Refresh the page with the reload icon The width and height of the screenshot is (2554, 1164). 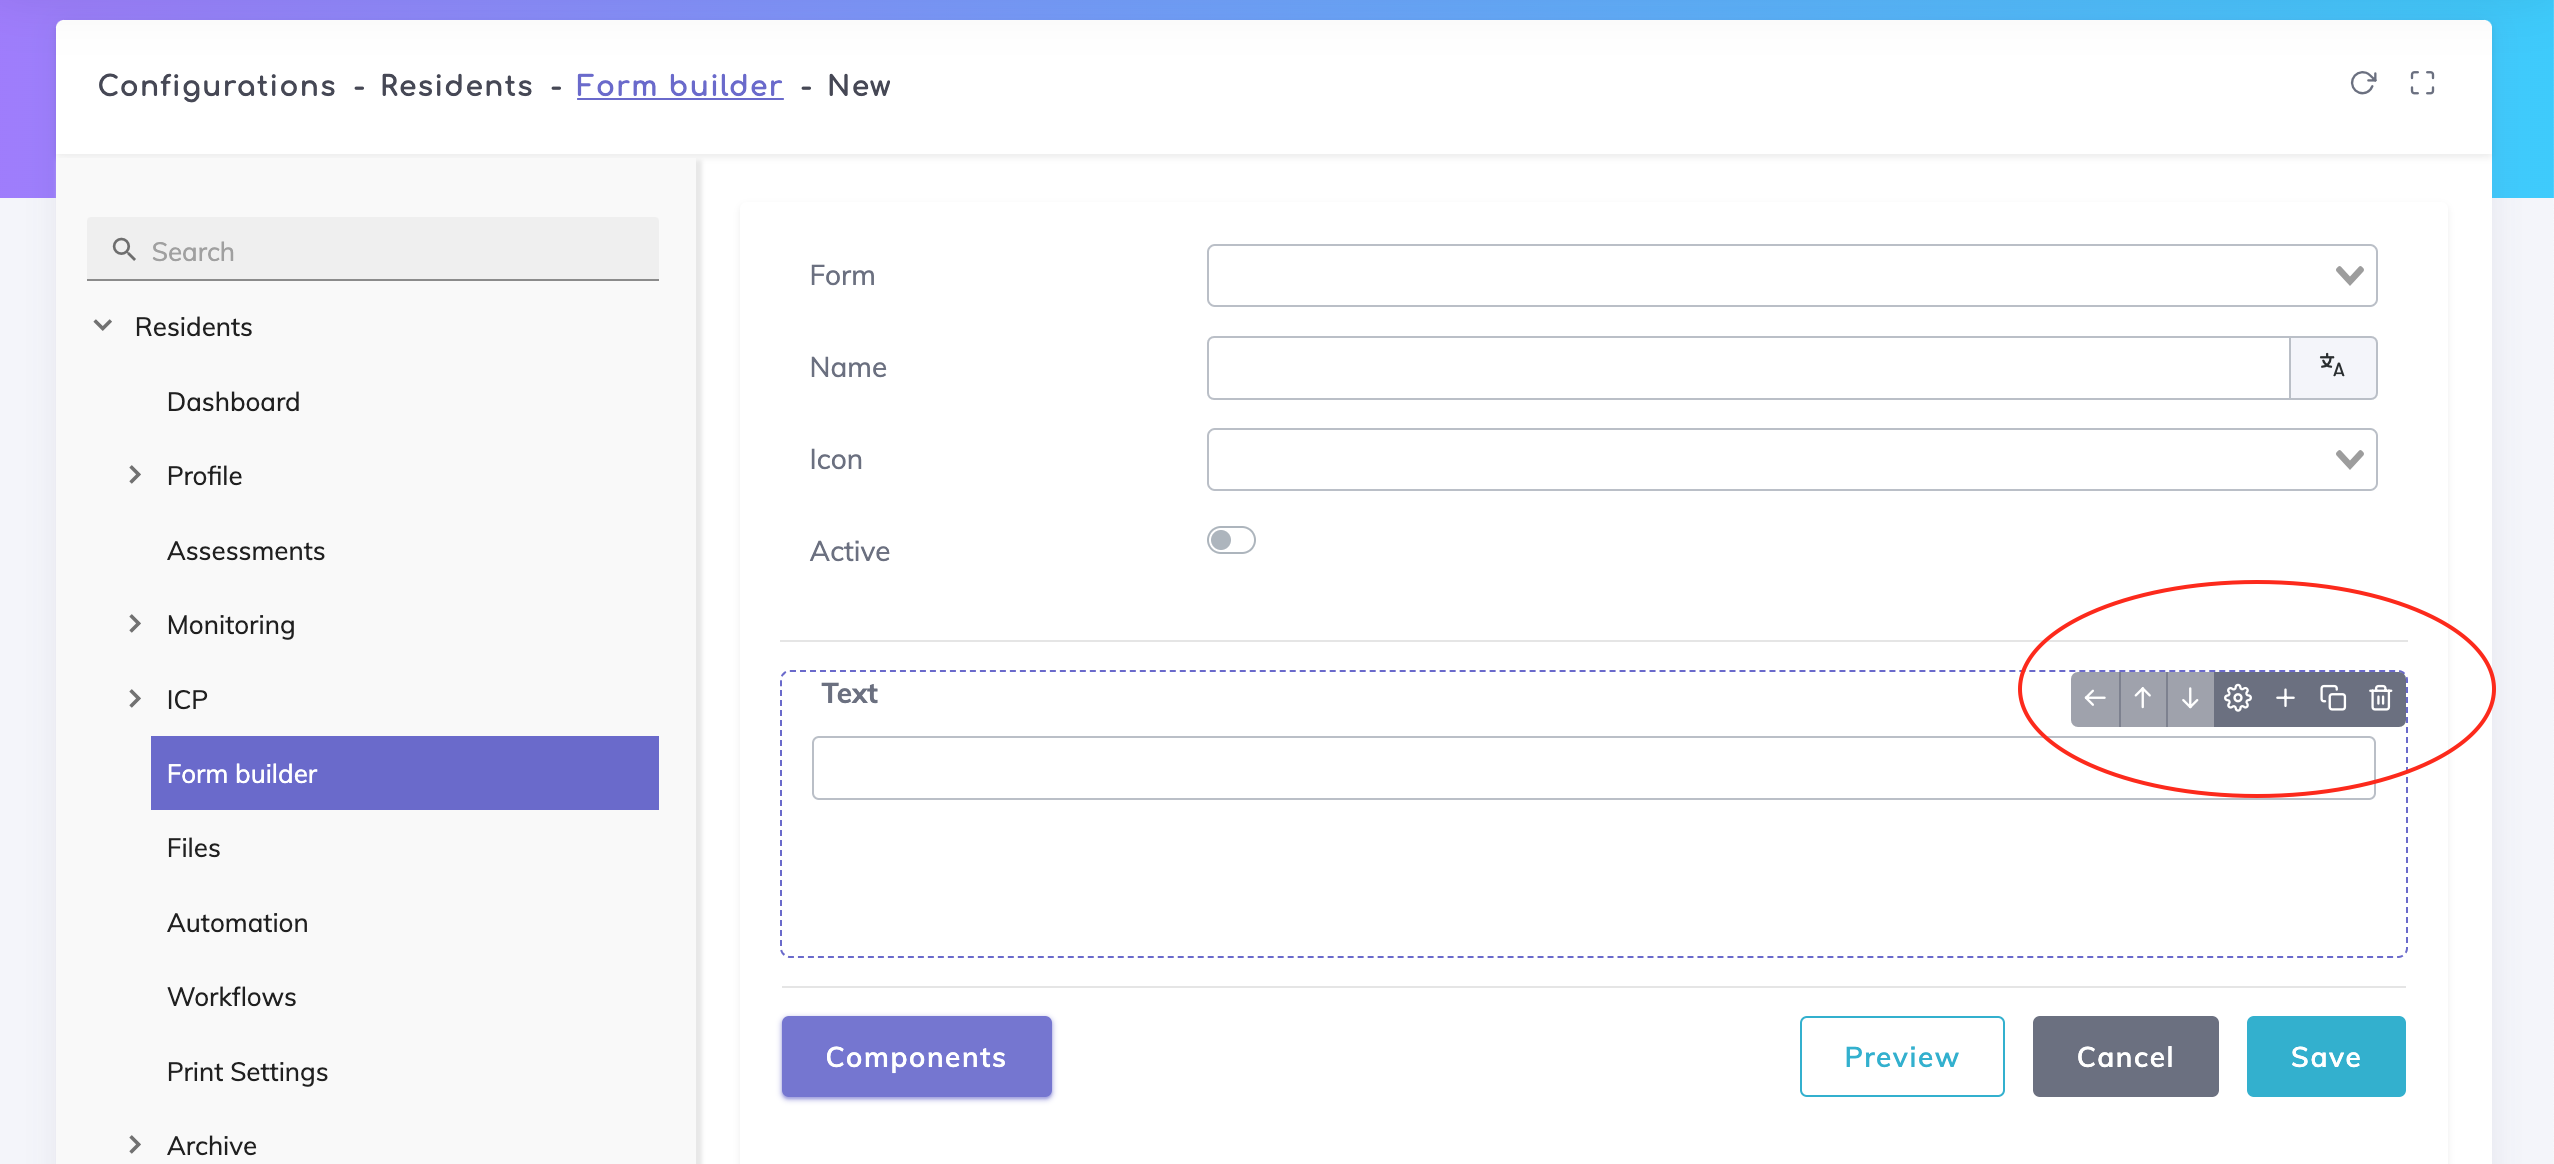pyautogui.click(x=2363, y=83)
